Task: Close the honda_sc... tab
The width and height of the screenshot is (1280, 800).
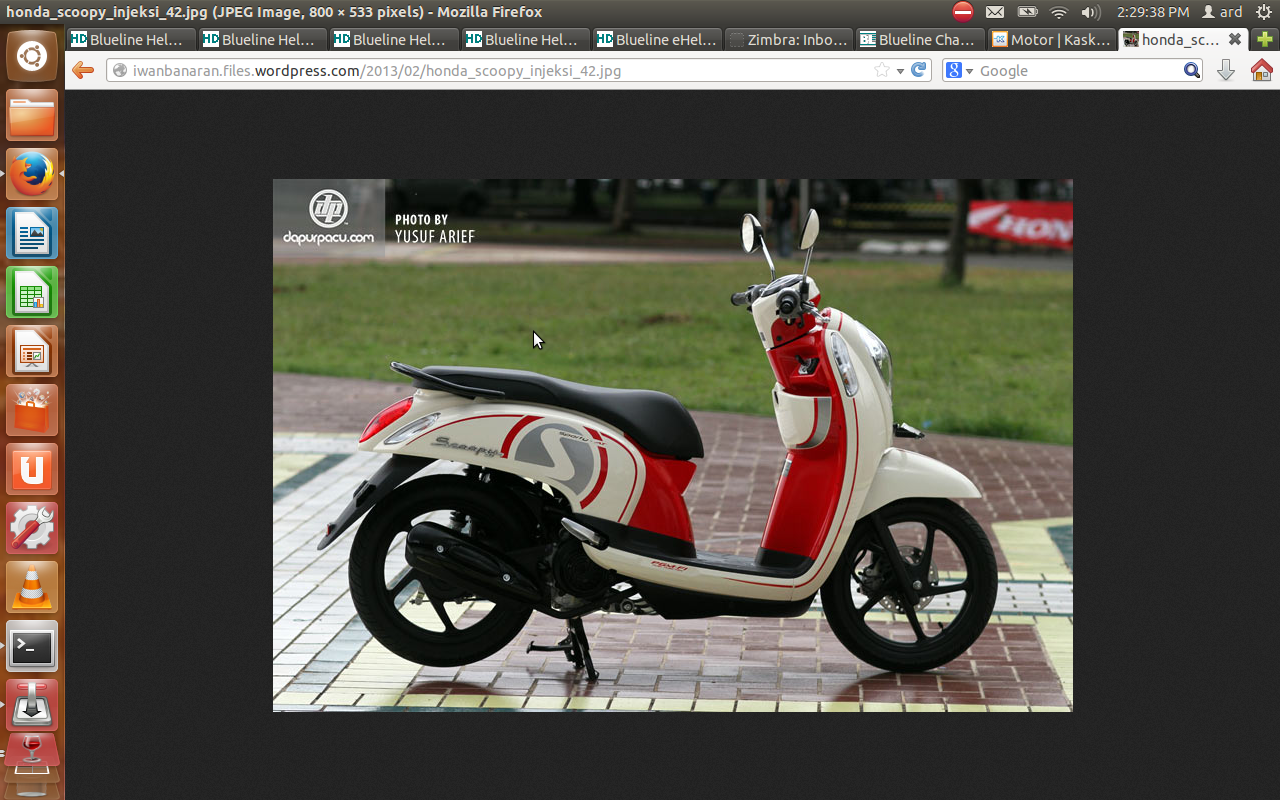Action: (x=1235, y=39)
